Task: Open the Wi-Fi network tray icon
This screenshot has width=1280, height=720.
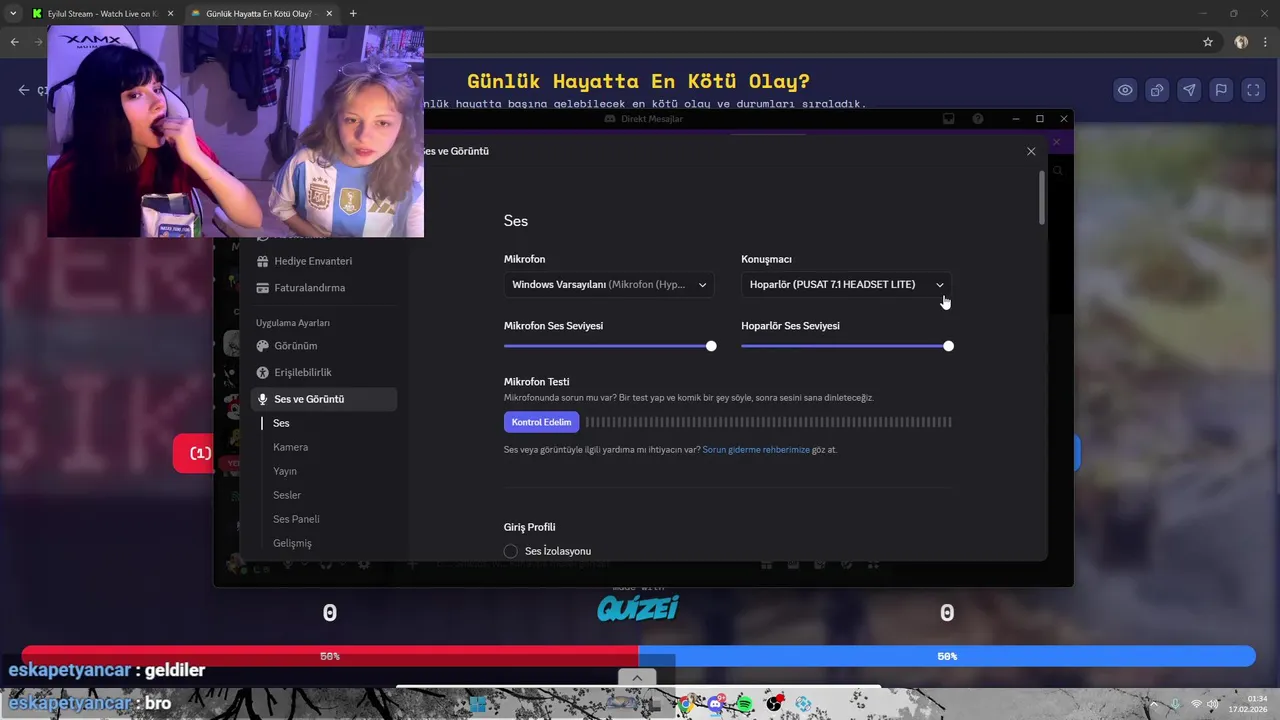Action: point(1196,704)
